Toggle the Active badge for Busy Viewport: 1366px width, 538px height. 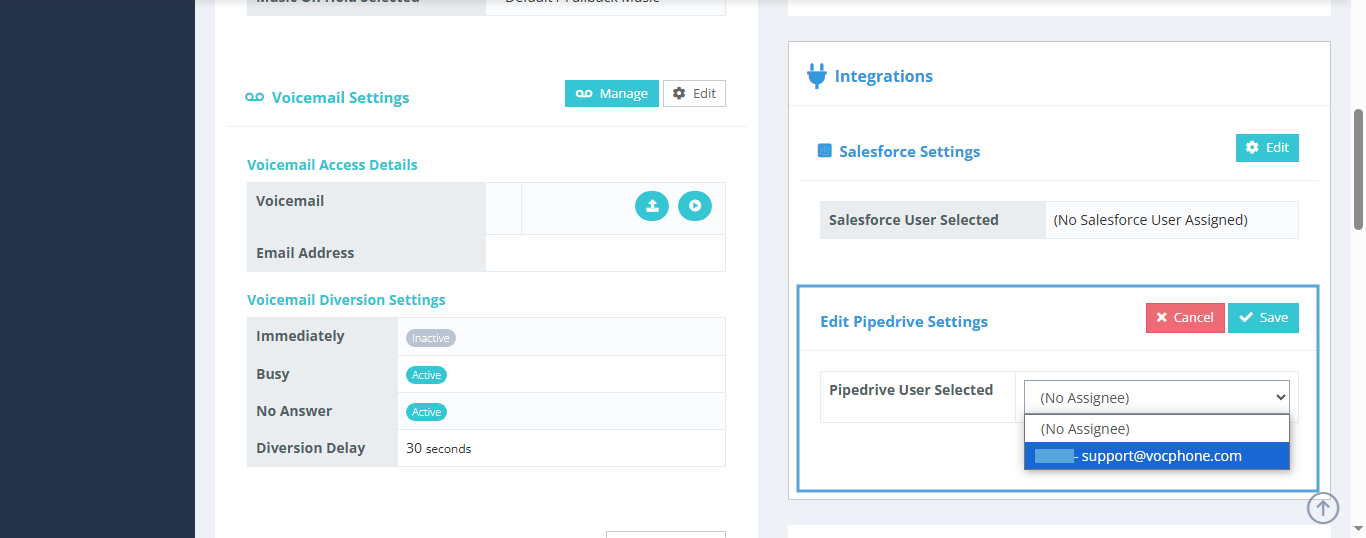(426, 375)
